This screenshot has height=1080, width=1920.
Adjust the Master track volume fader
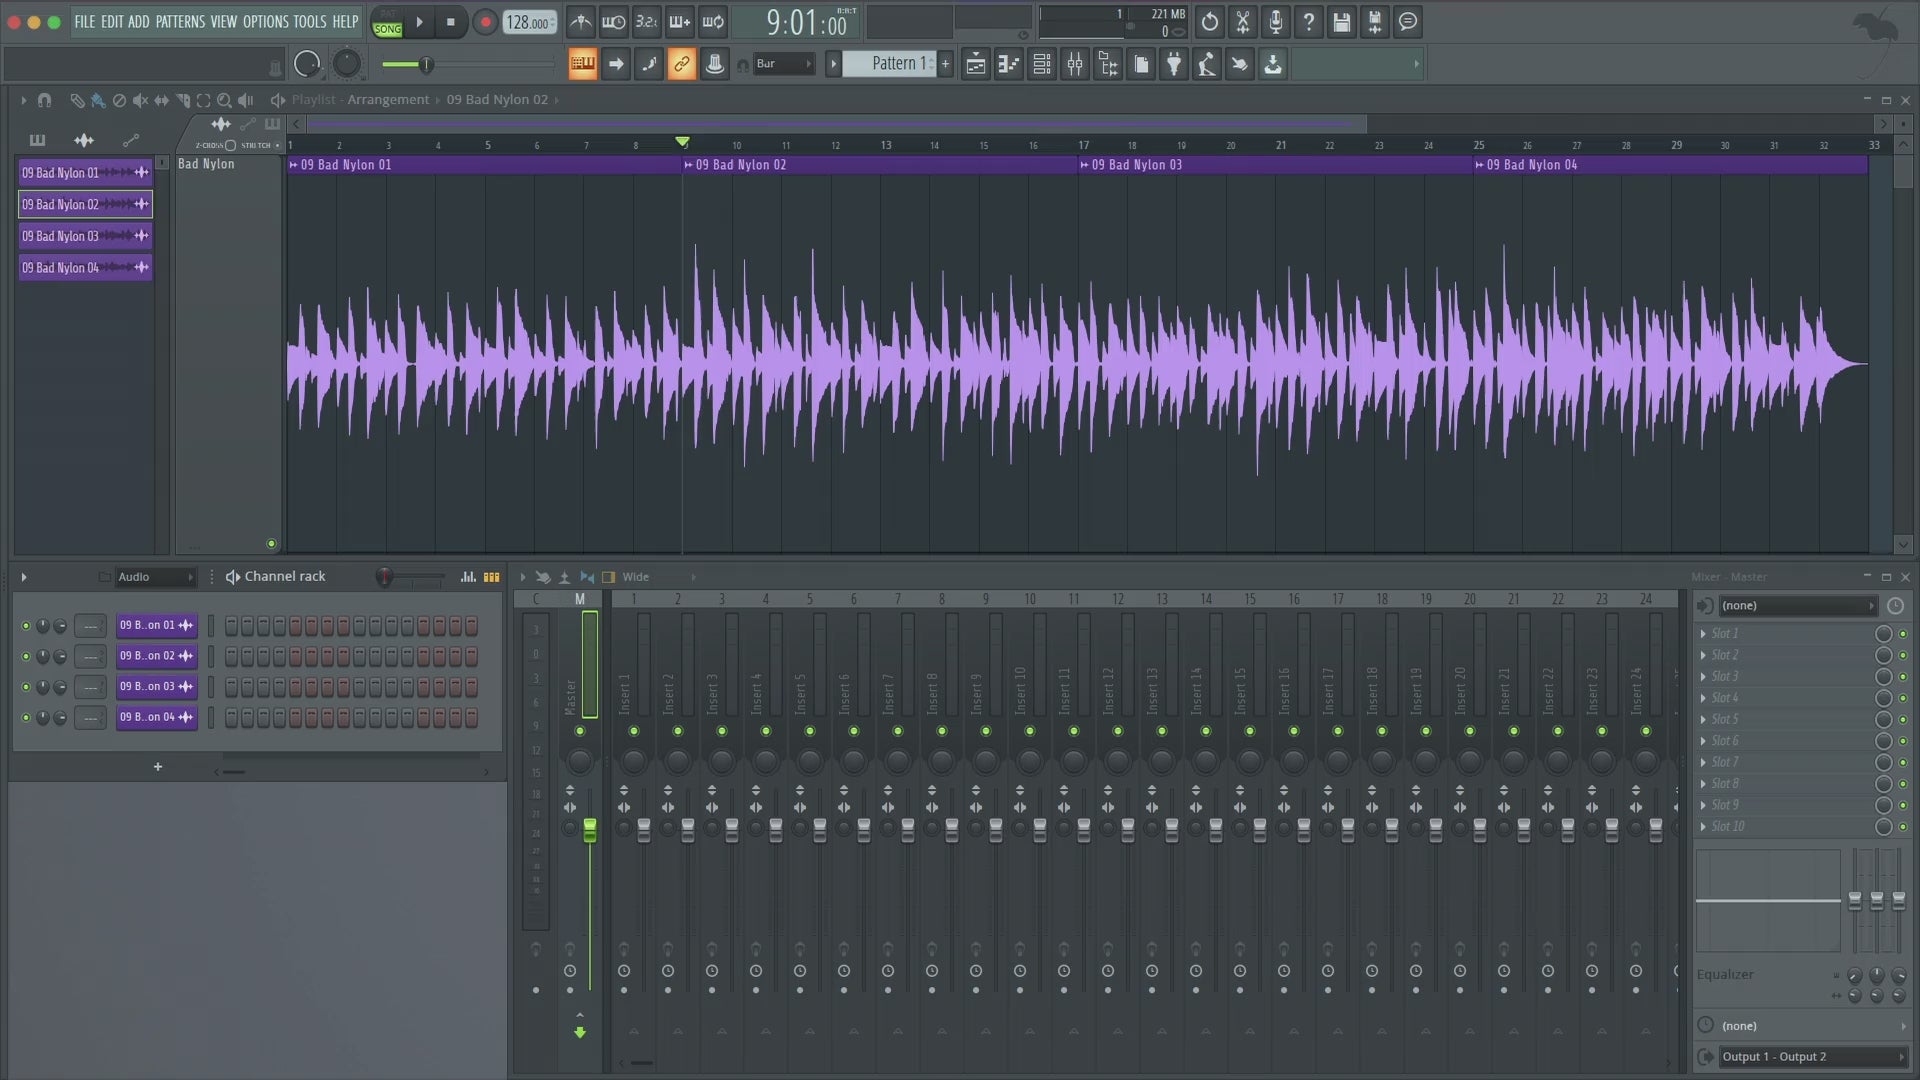point(590,829)
